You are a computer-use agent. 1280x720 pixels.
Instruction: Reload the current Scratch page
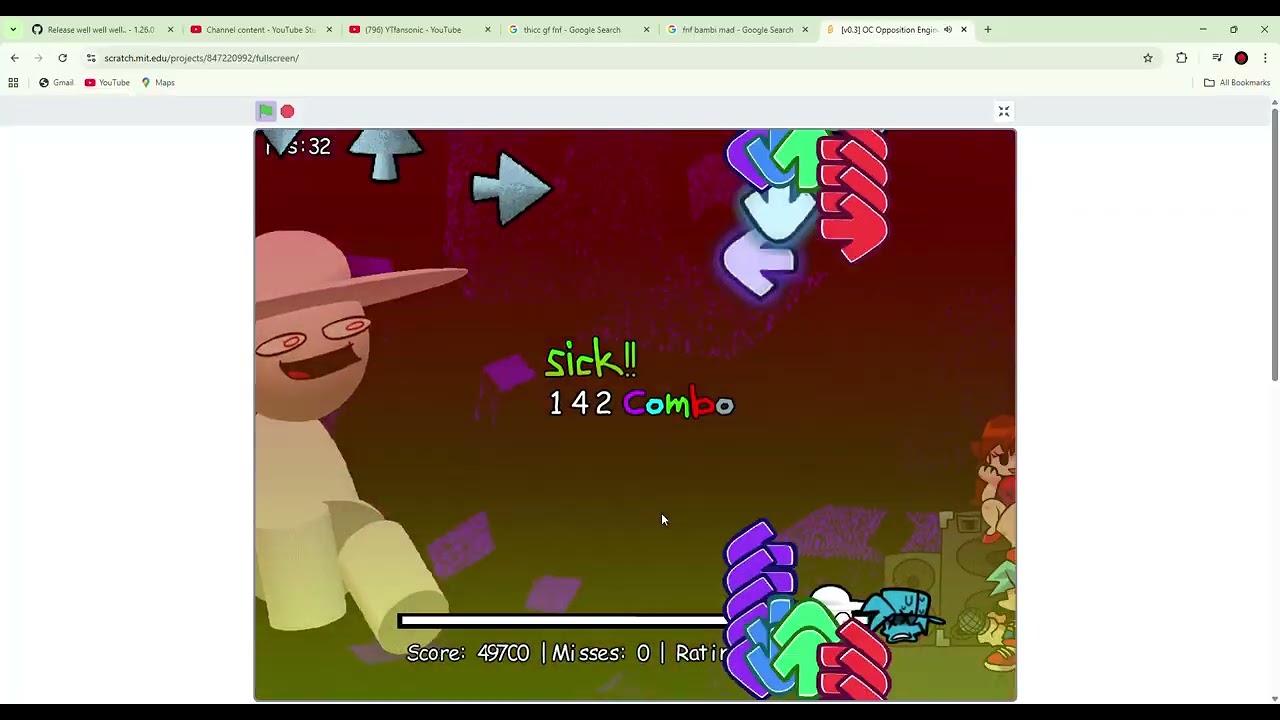(62, 58)
